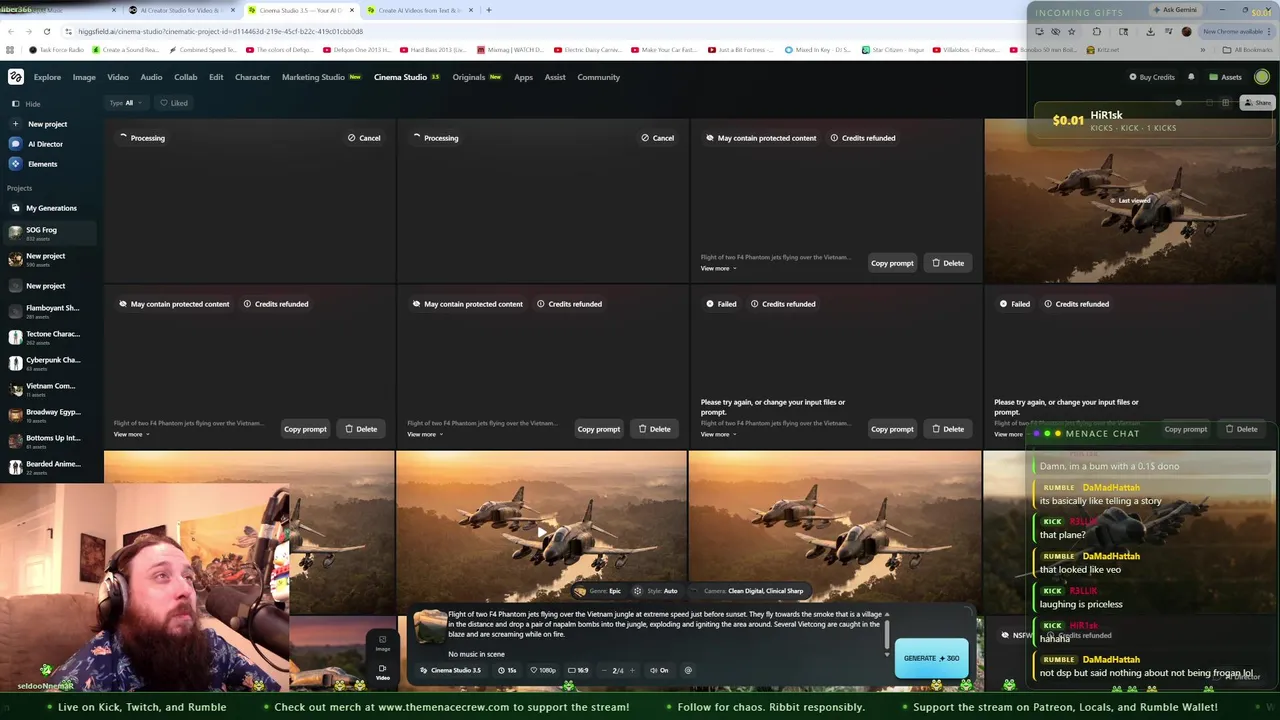Open My Generations in sidebar
The width and height of the screenshot is (1280, 720).
point(51,208)
